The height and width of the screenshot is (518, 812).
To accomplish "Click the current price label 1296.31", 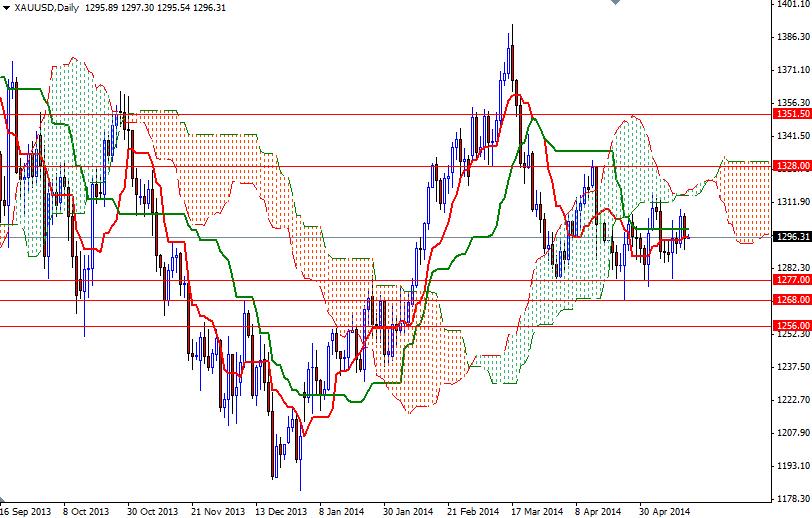I will point(792,237).
